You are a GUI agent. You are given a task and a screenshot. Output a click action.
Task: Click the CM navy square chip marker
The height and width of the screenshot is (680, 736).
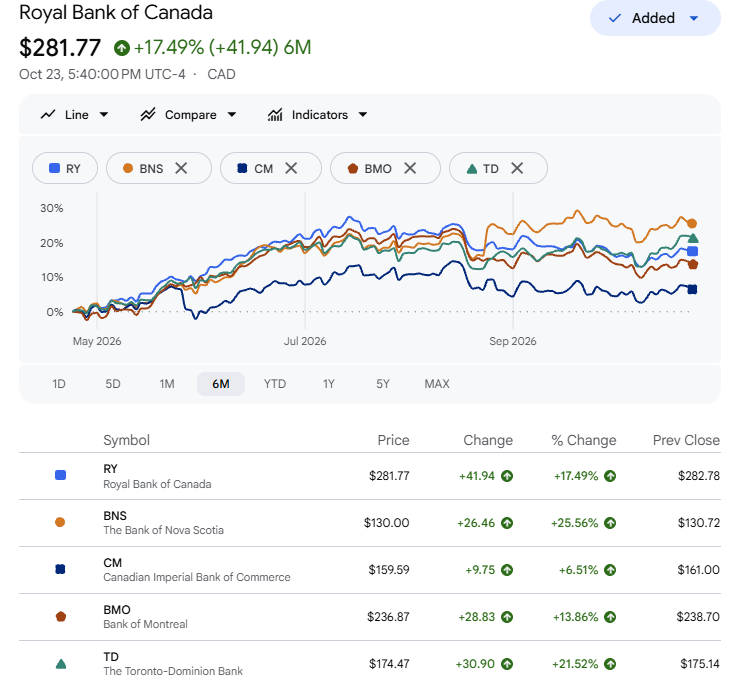pyautogui.click(x=242, y=168)
